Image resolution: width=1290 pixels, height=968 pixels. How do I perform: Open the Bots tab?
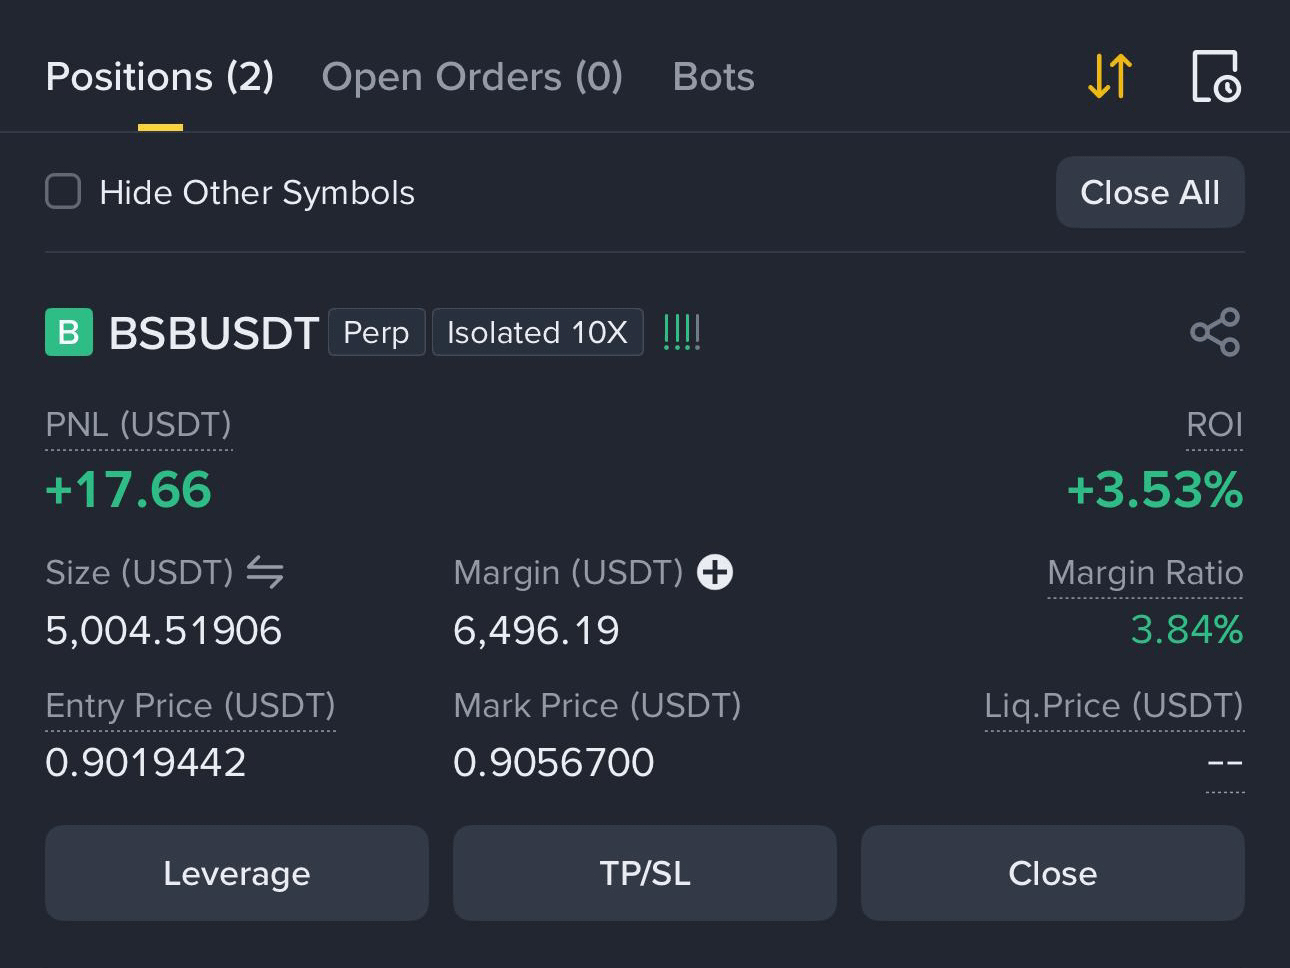coord(714,77)
